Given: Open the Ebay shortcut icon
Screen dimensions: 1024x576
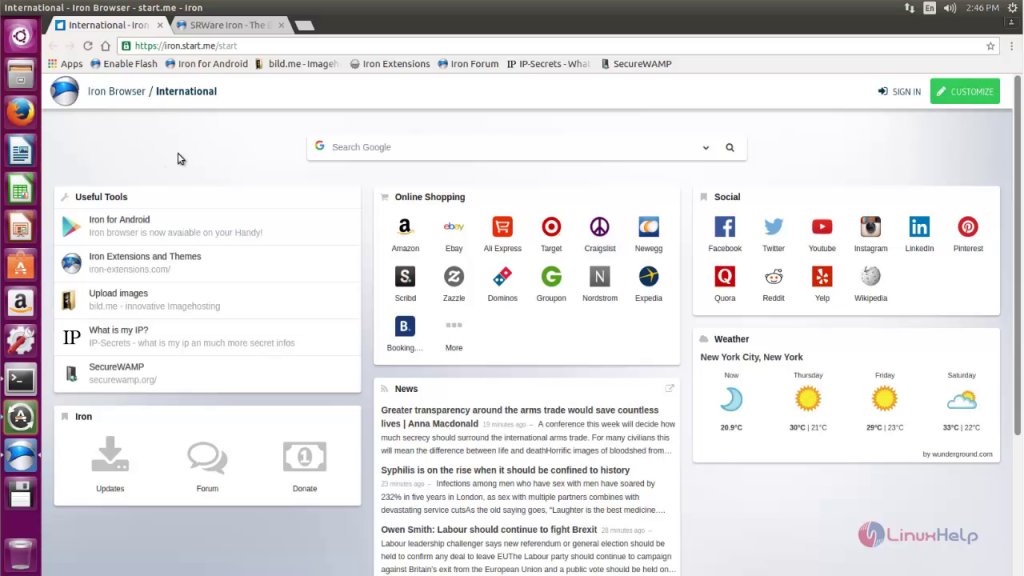Looking at the screenshot, I should click(x=454, y=227).
